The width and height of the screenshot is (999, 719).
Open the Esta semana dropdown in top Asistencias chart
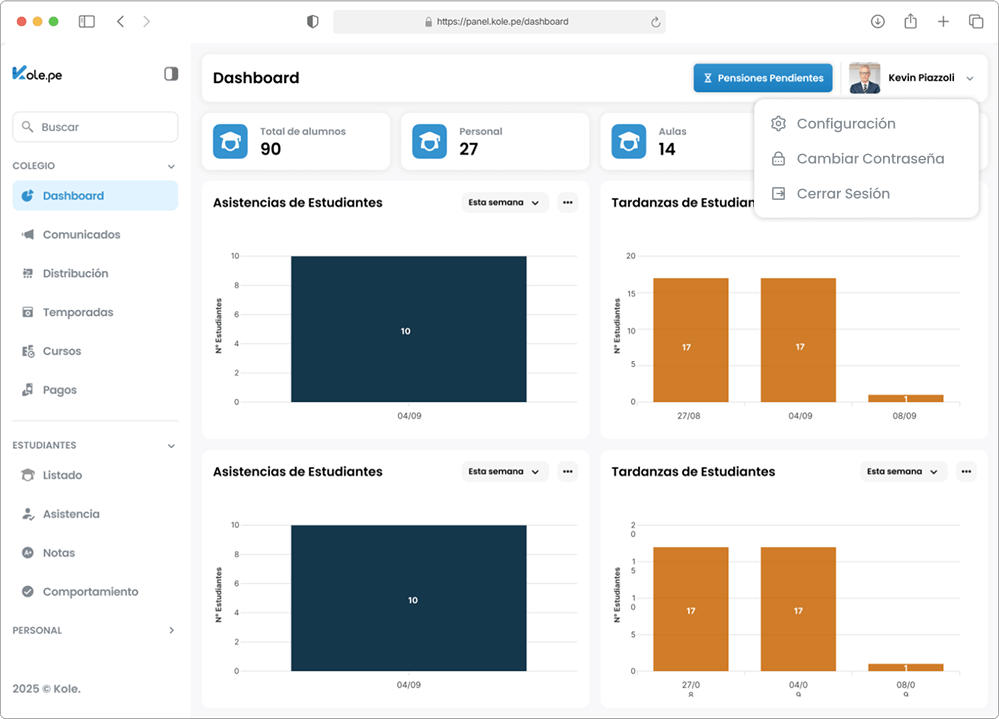(505, 203)
